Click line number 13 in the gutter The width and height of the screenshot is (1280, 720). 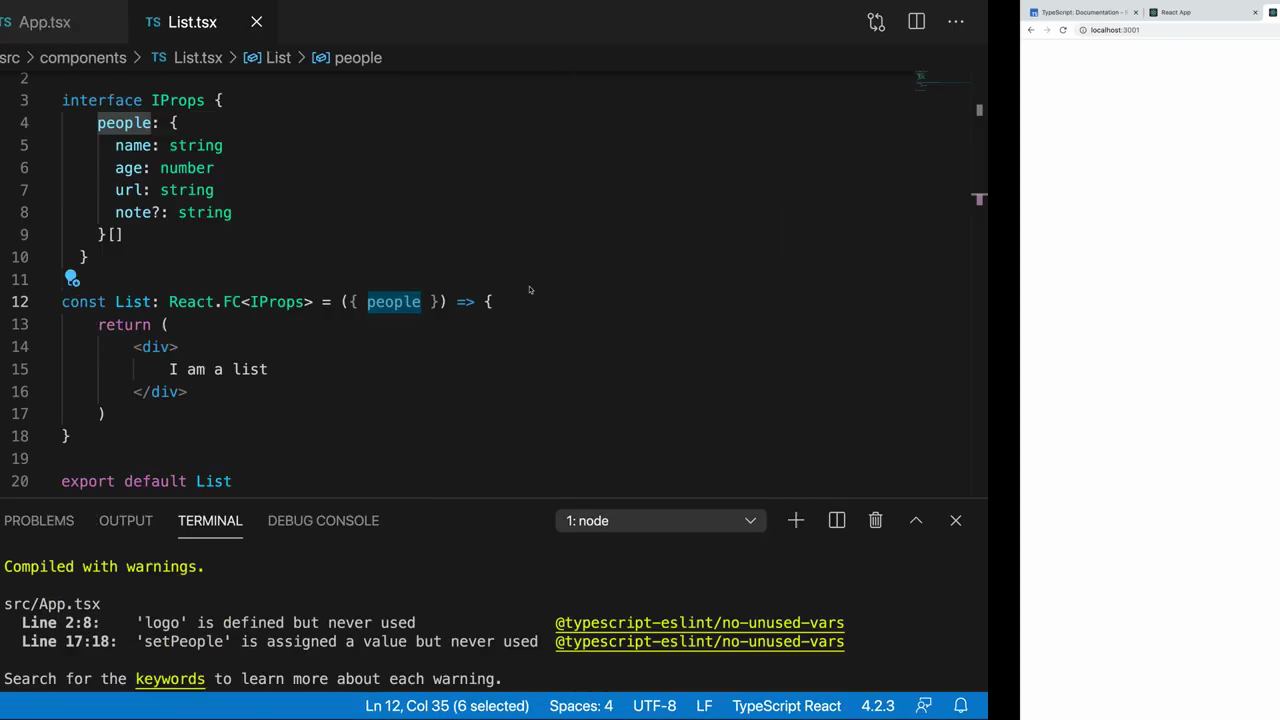pyautogui.click(x=20, y=325)
